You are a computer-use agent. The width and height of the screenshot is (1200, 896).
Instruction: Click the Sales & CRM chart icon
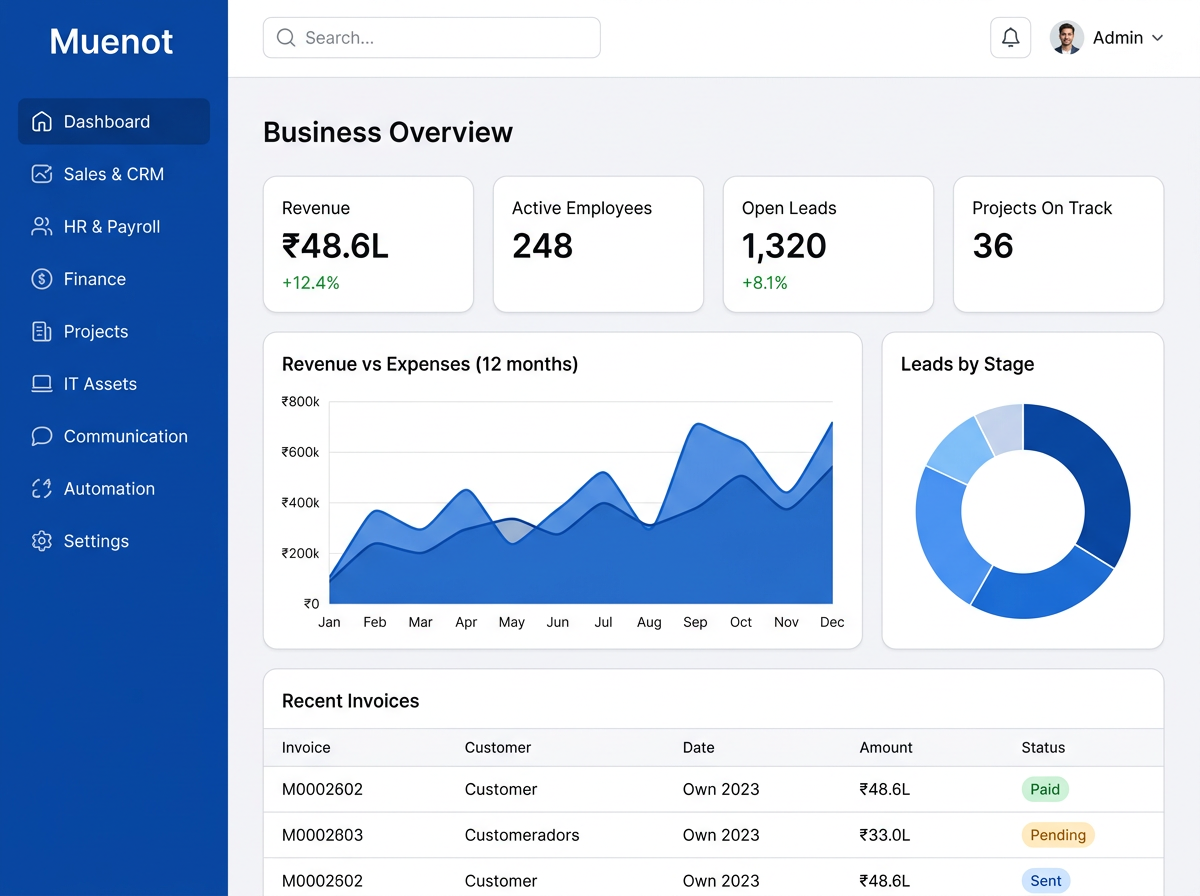point(42,174)
